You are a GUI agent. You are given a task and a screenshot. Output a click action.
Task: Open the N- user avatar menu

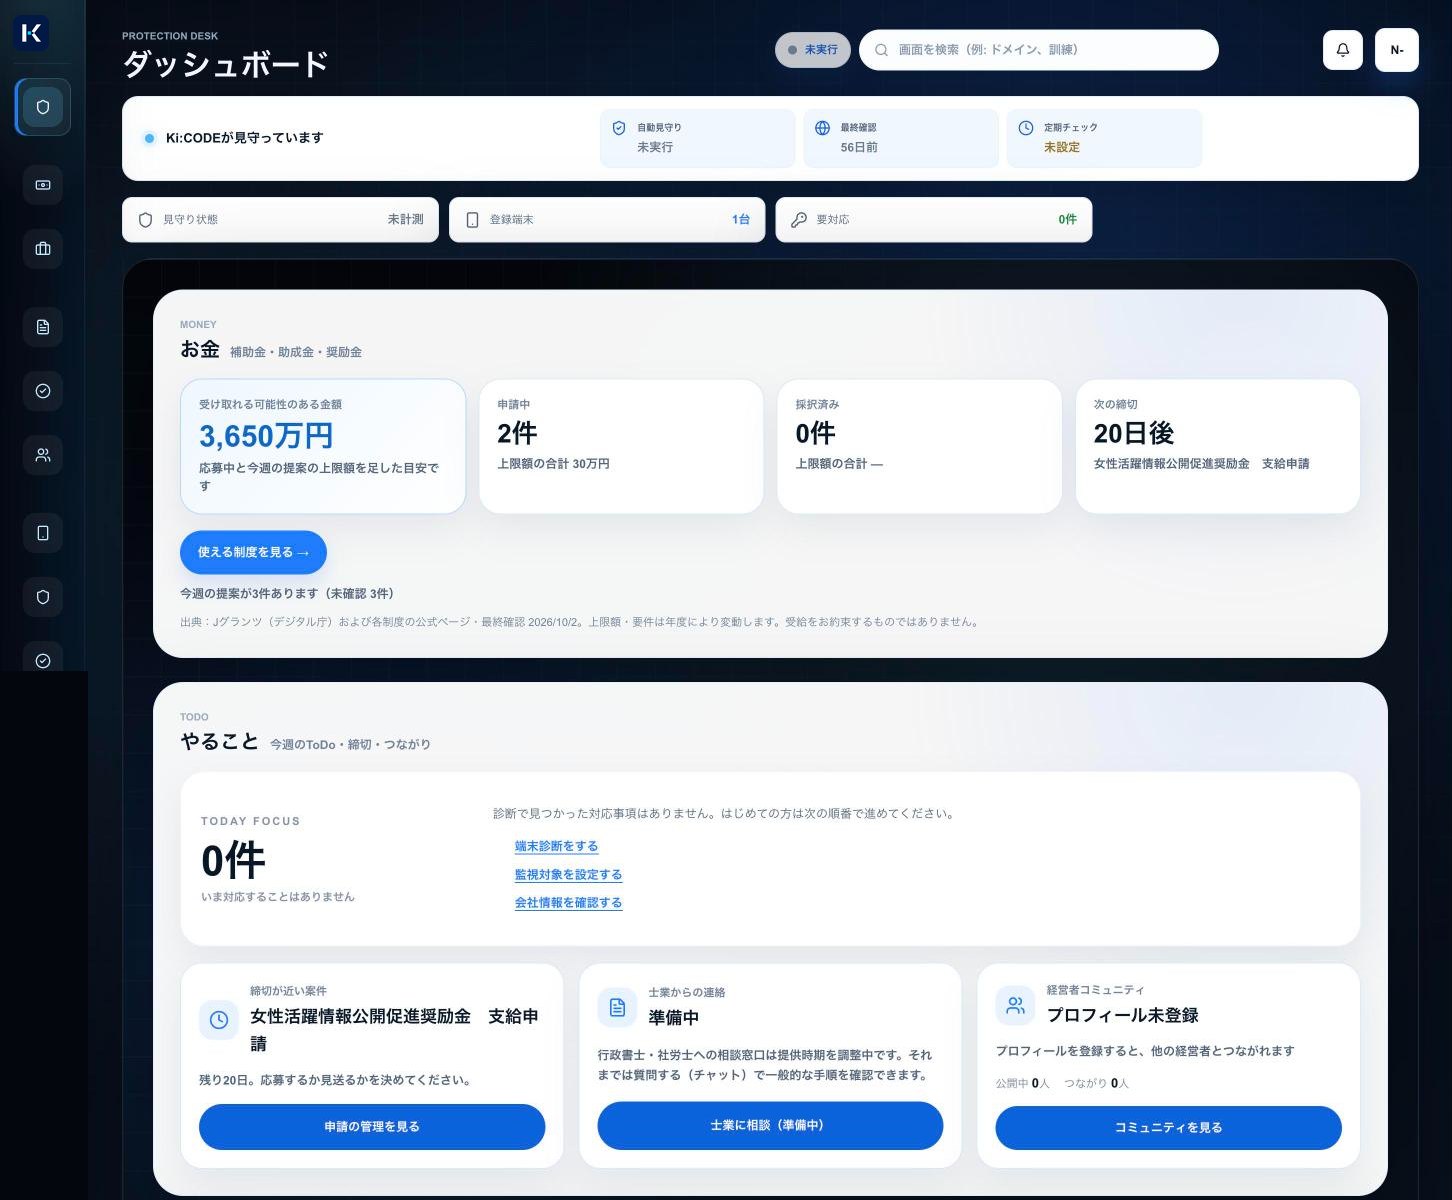pos(1397,50)
